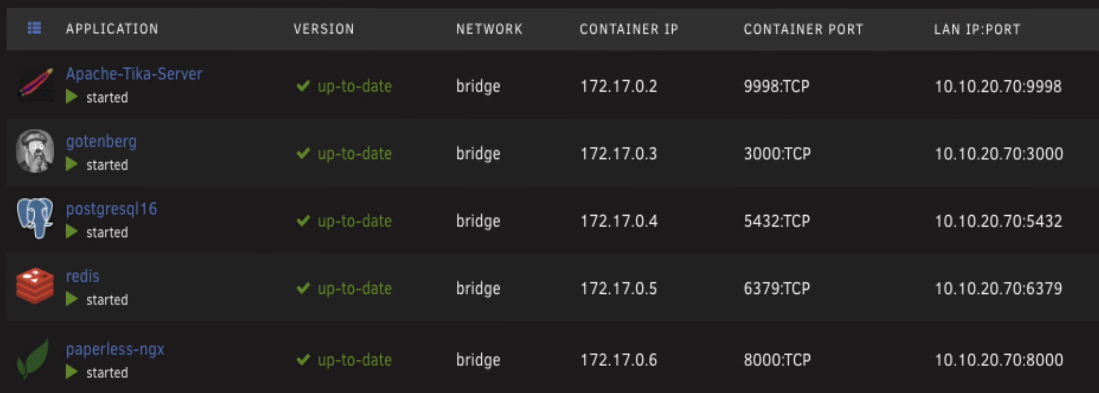
Task: Click the postgresql16 elephant icon
Action: point(34,219)
